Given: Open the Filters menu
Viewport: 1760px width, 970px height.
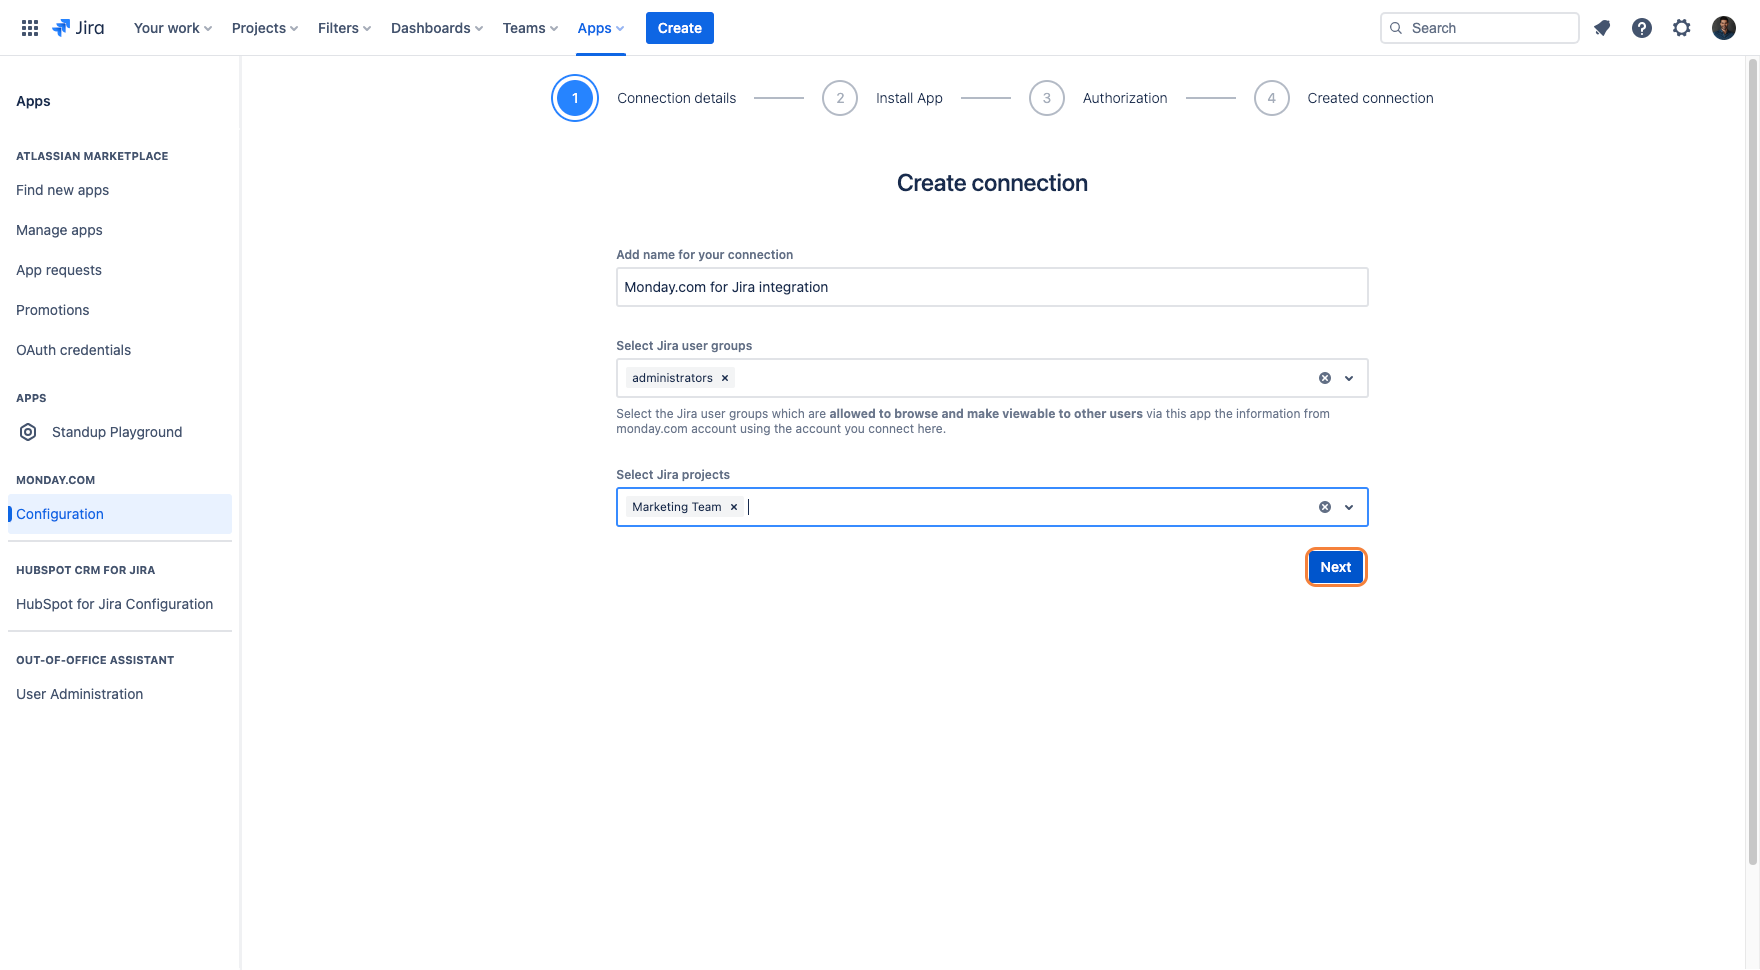Looking at the screenshot, I should [x=344, y=28].
